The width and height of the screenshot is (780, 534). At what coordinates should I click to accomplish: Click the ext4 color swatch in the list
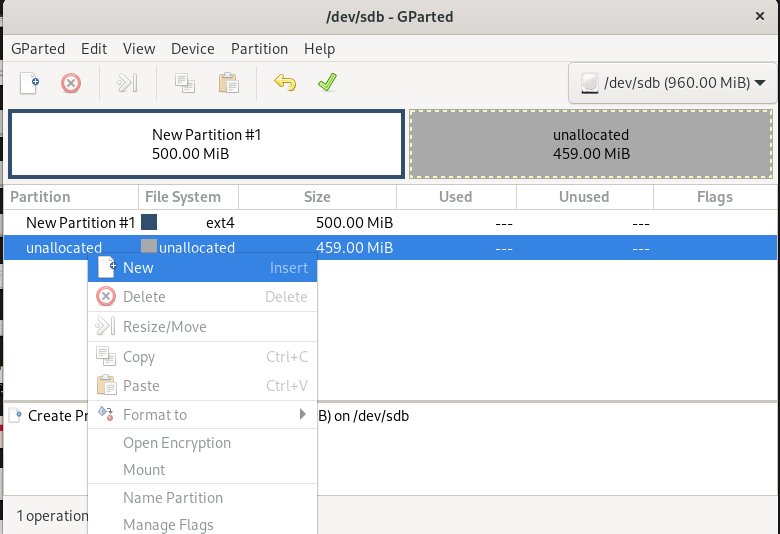click(149, 222)
